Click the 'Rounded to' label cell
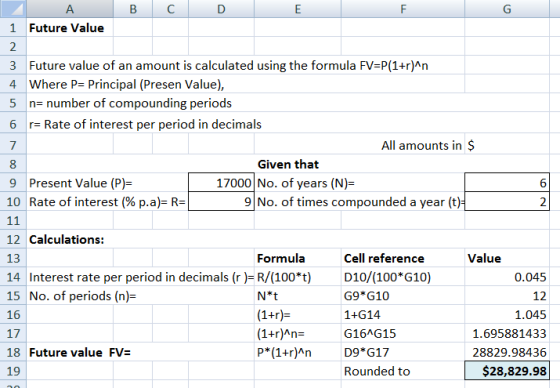This screenshot has height=388, width=560. pyautogui.click(x=377, y=372)
